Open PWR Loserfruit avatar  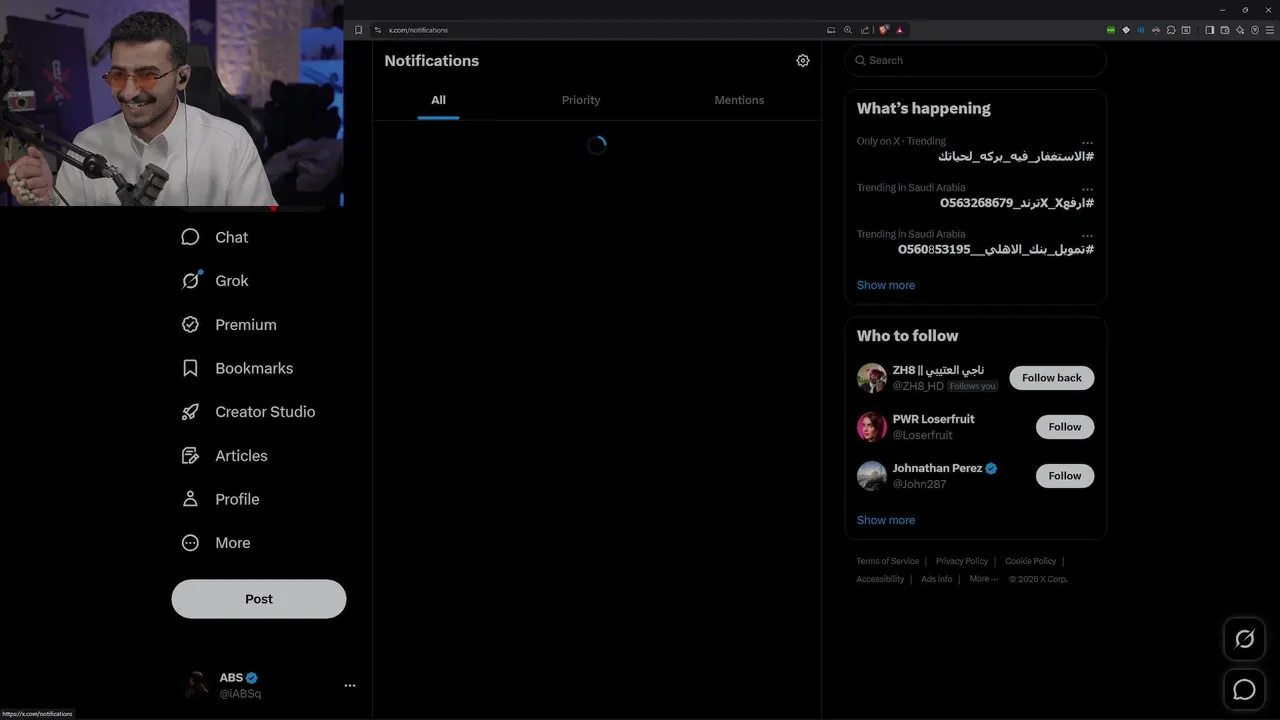click(x=872, y=427)
